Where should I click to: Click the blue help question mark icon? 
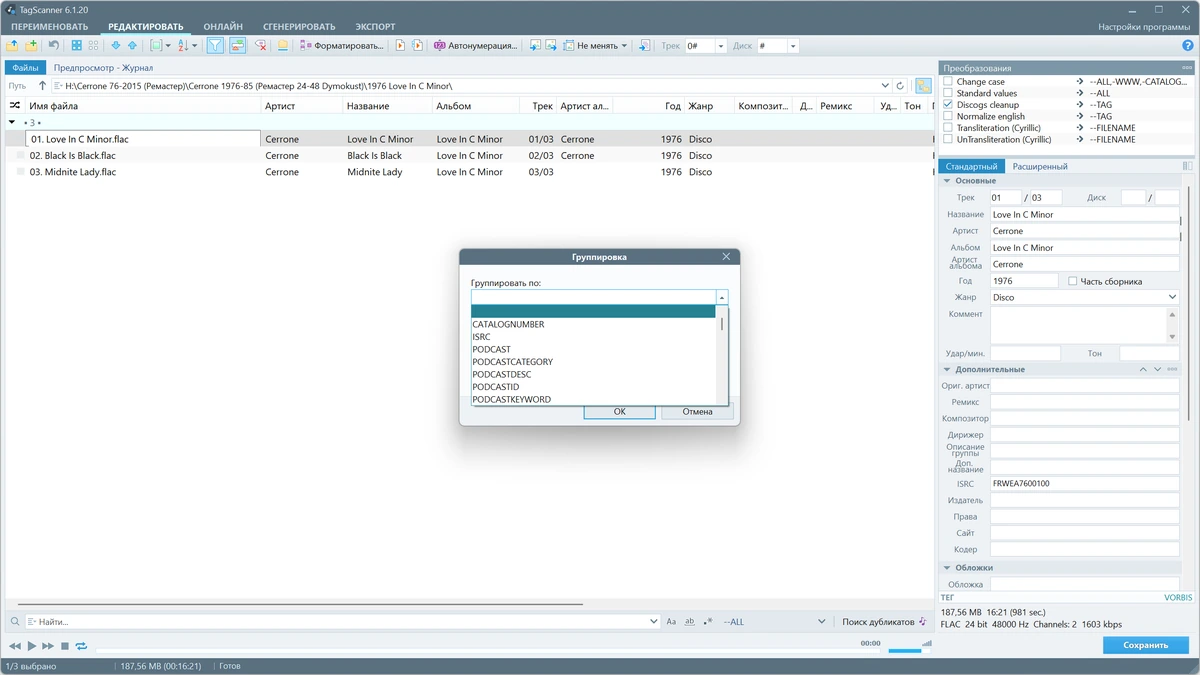[1187, 46]
